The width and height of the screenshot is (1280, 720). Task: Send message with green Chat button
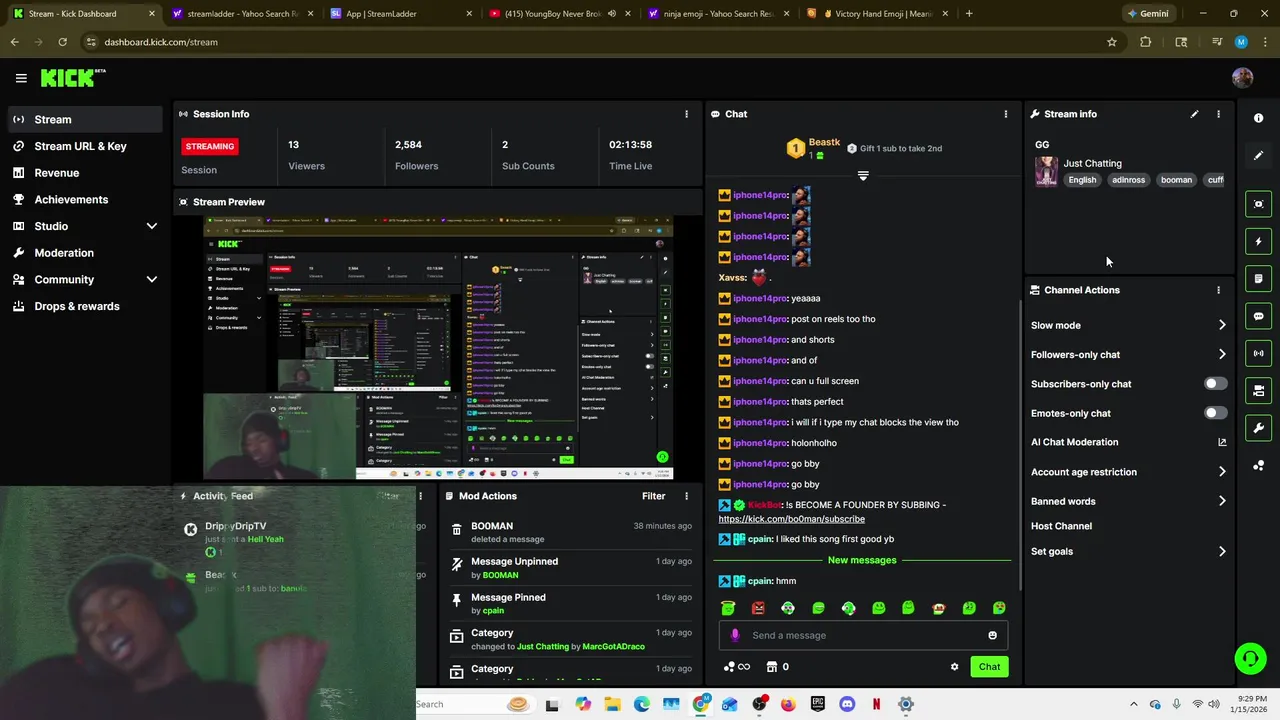989,667
